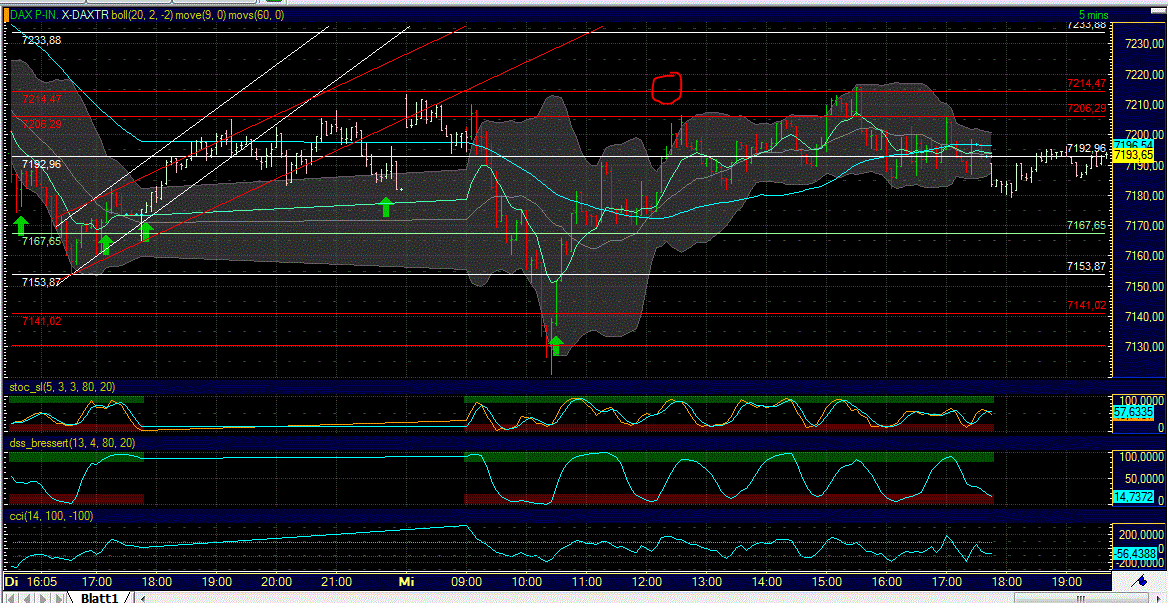Click the orange instrument icon in chart title bar

coord(6,16)
